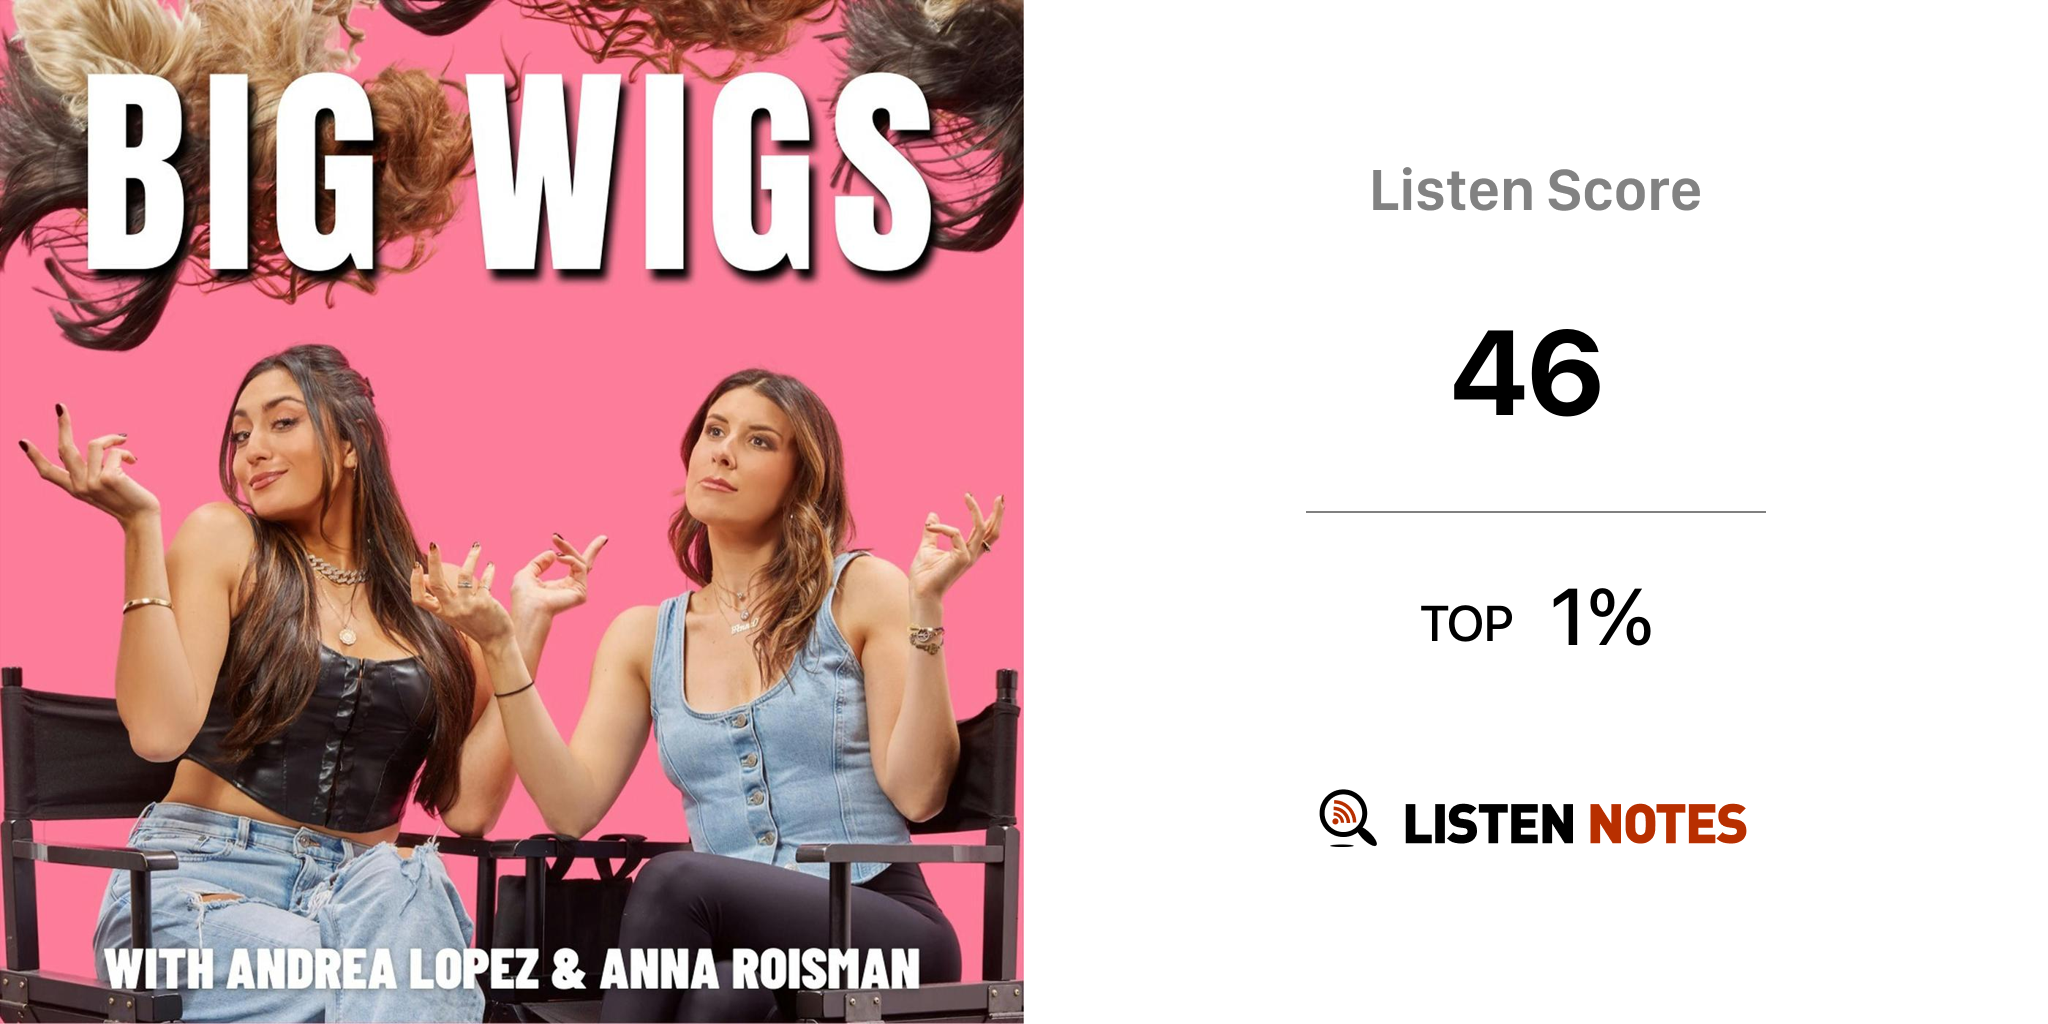
Task: Click the score number 46
Action: point(1527,373)
